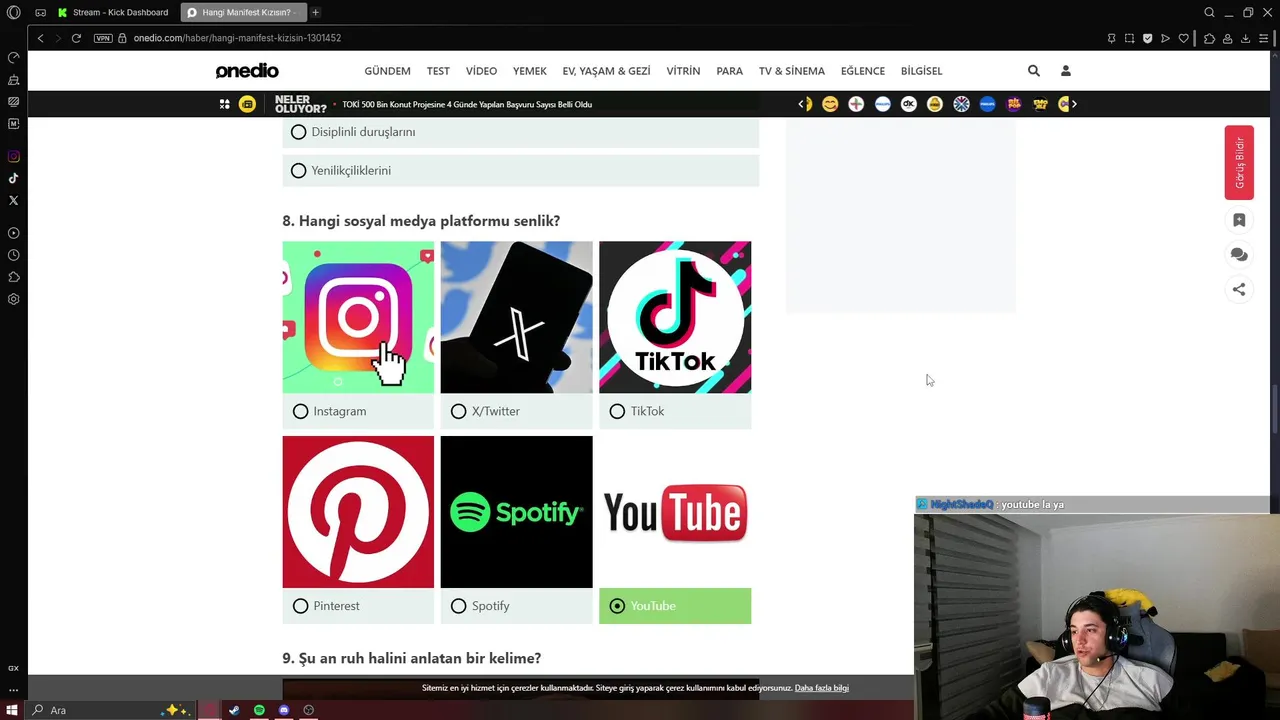Search the onedio site with magnifier
This screenshot has height=720, width=1280.
click(x=1034, y=71)
